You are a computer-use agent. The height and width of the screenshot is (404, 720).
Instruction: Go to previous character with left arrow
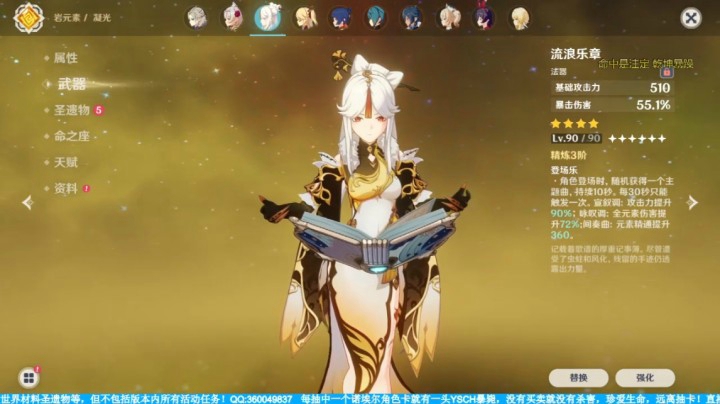click(x=28, y=202)
